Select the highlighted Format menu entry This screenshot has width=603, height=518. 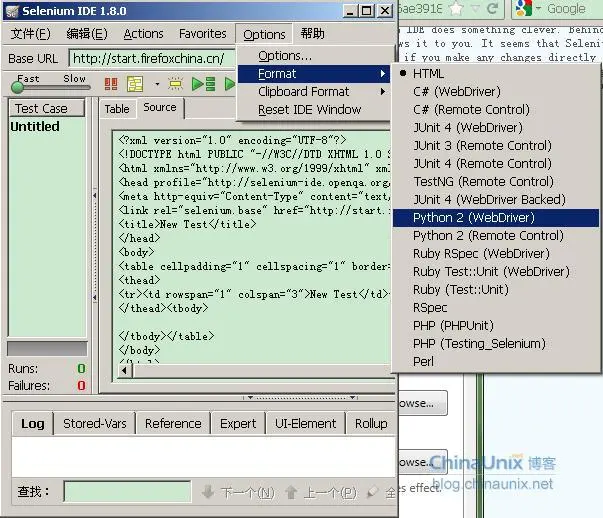point(314,74)
